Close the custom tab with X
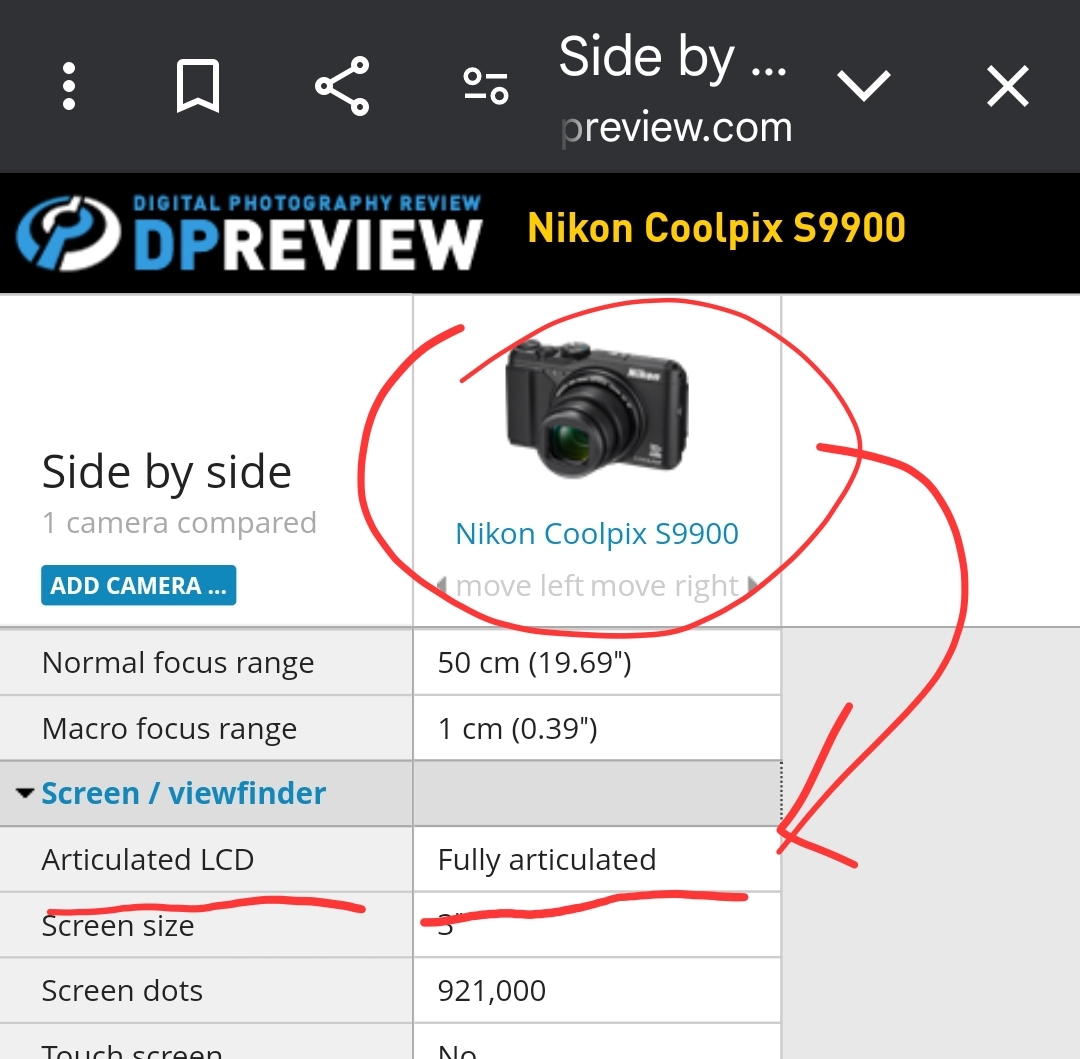The image size is (1080, 1059). coord(1008,86)
